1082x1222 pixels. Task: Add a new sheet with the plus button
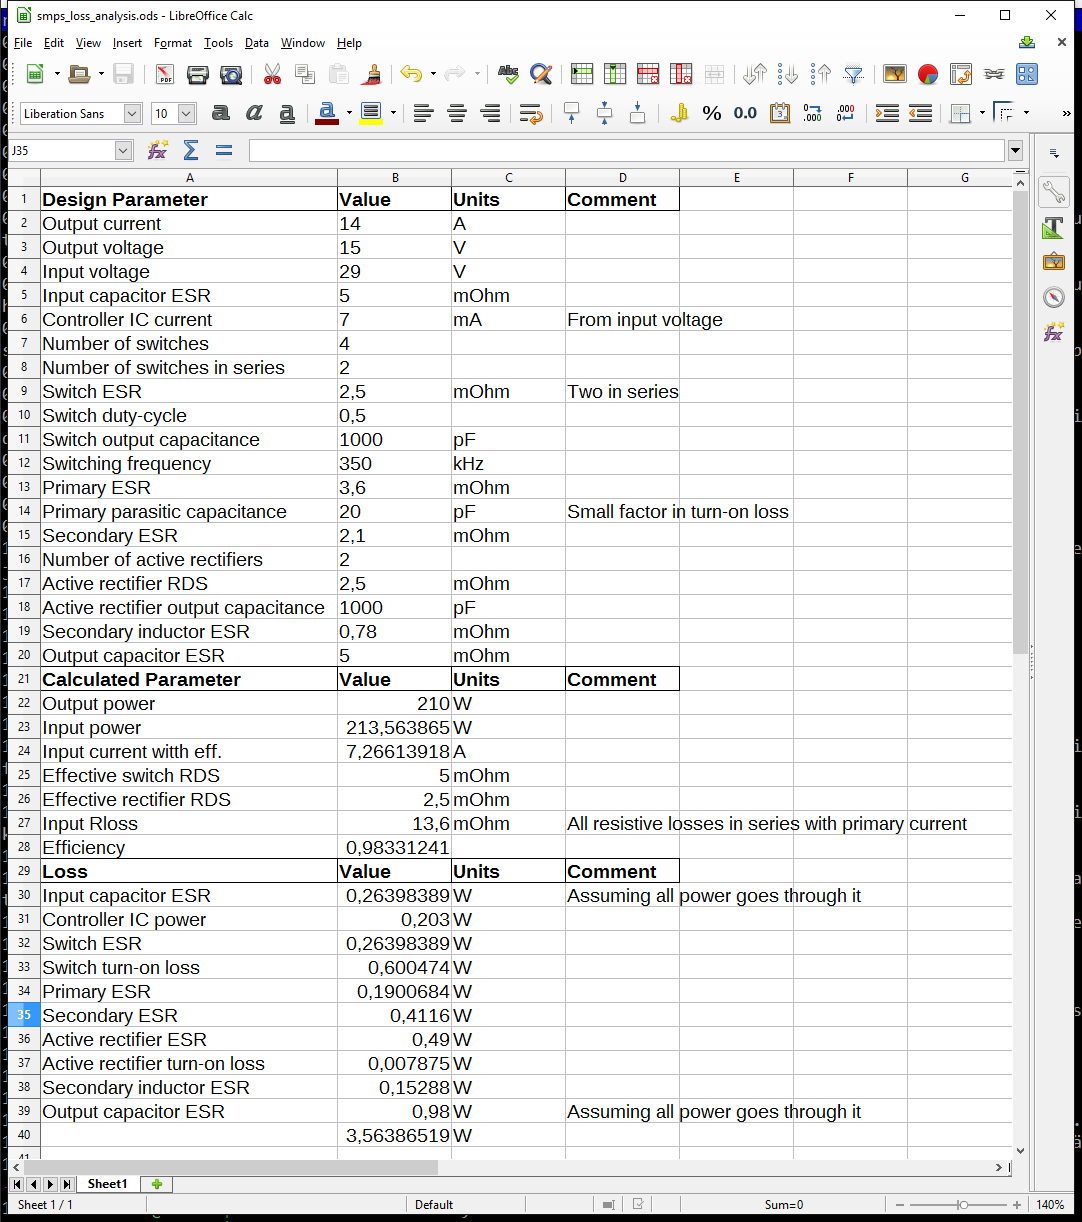(156, 1184)
